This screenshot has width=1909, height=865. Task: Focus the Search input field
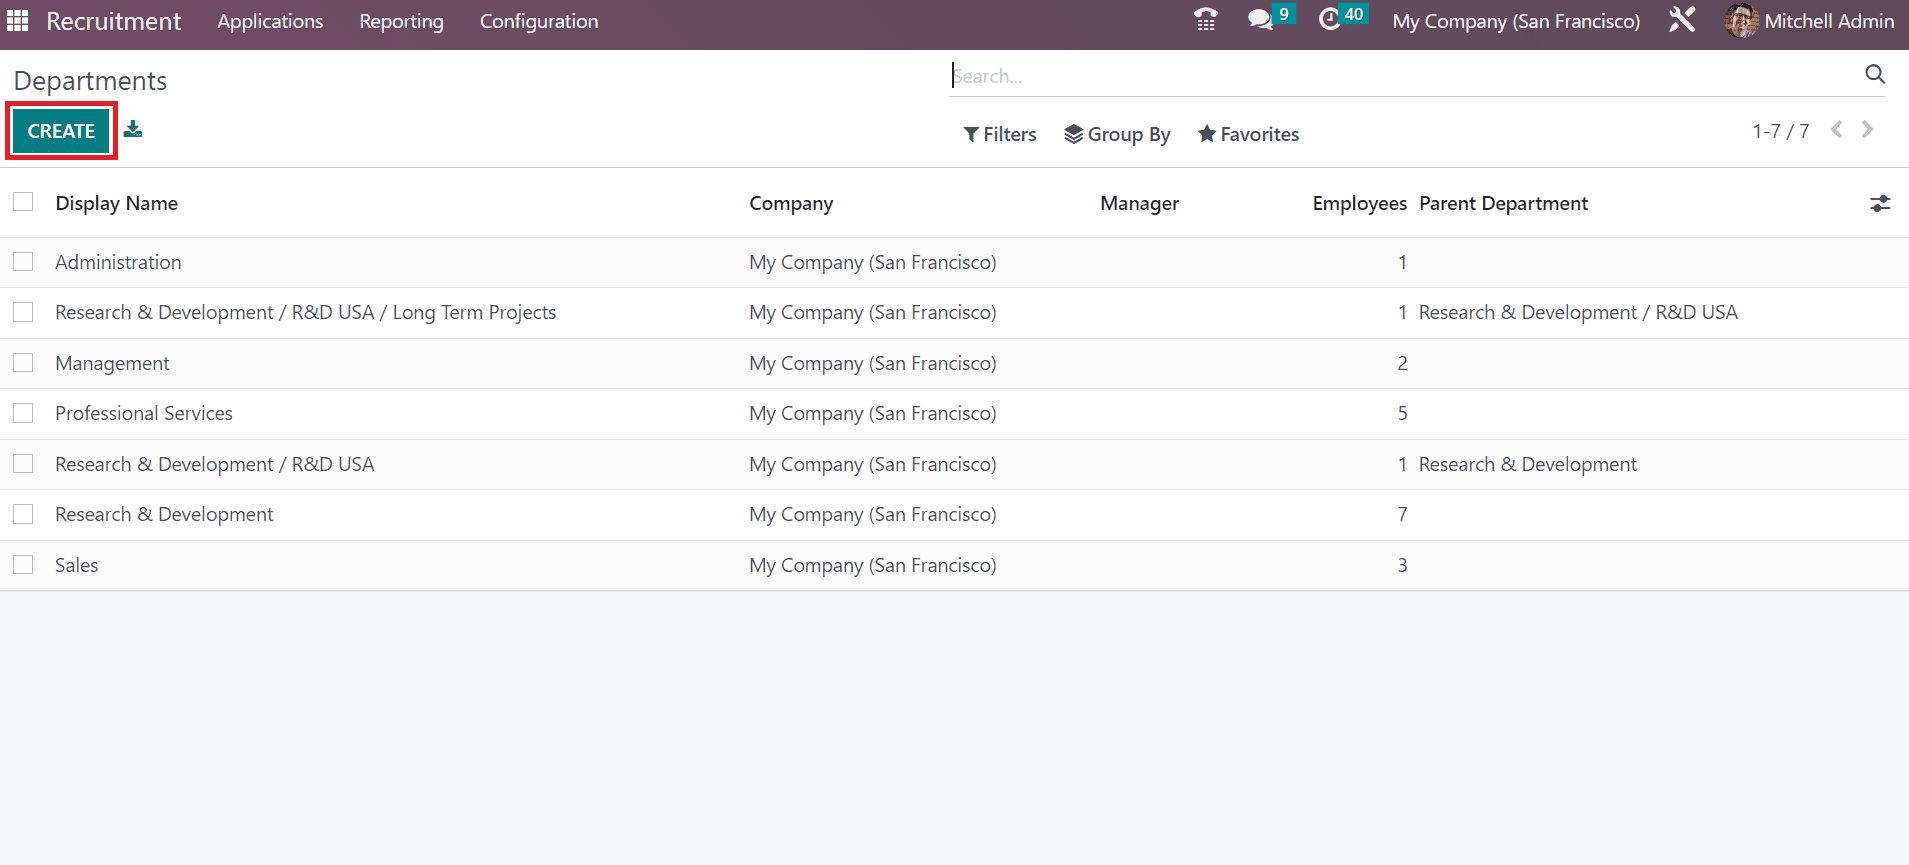click(x=1400, y=76)
